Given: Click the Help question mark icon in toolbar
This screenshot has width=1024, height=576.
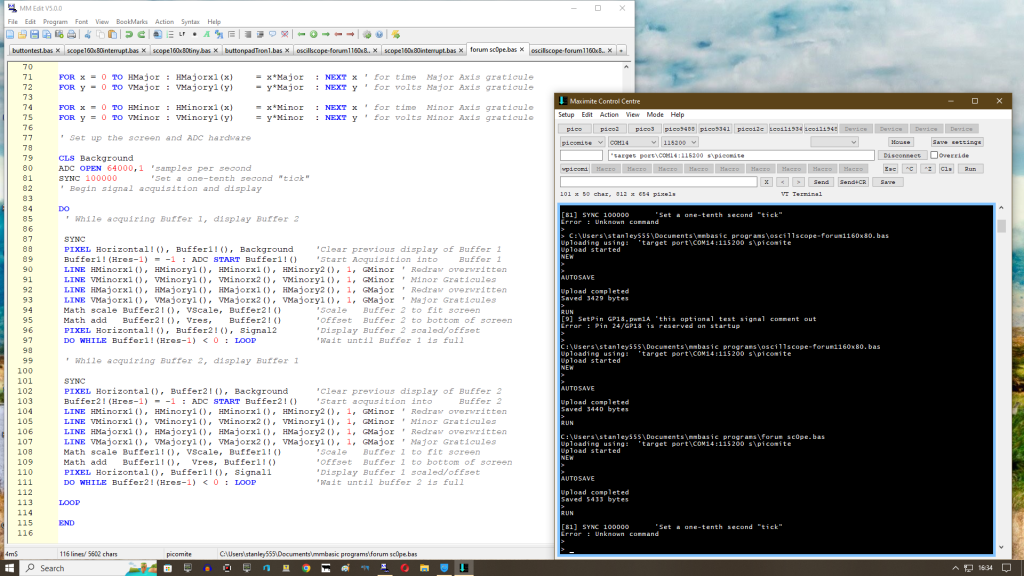Looking at the screenshot, I should tap(379, 34).
